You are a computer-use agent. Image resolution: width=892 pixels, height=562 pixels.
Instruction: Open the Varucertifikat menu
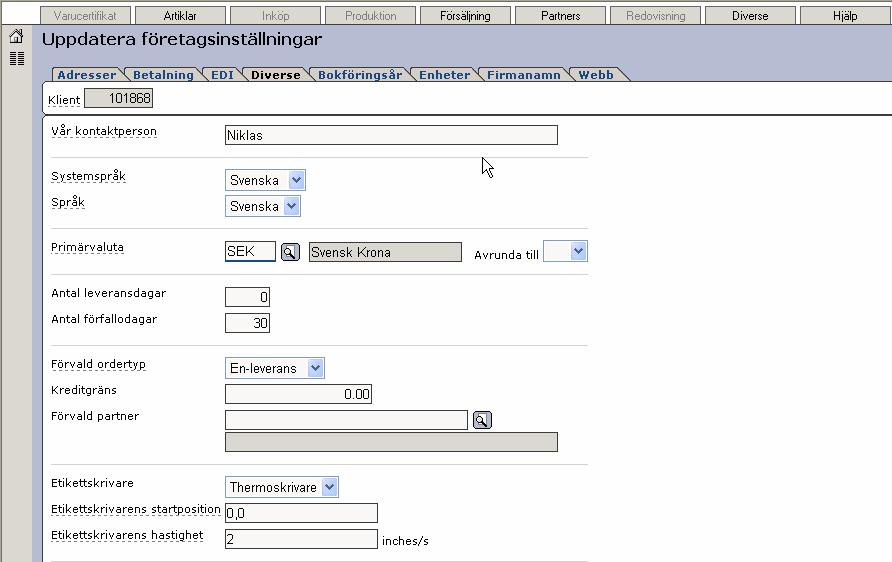[85, 16]
